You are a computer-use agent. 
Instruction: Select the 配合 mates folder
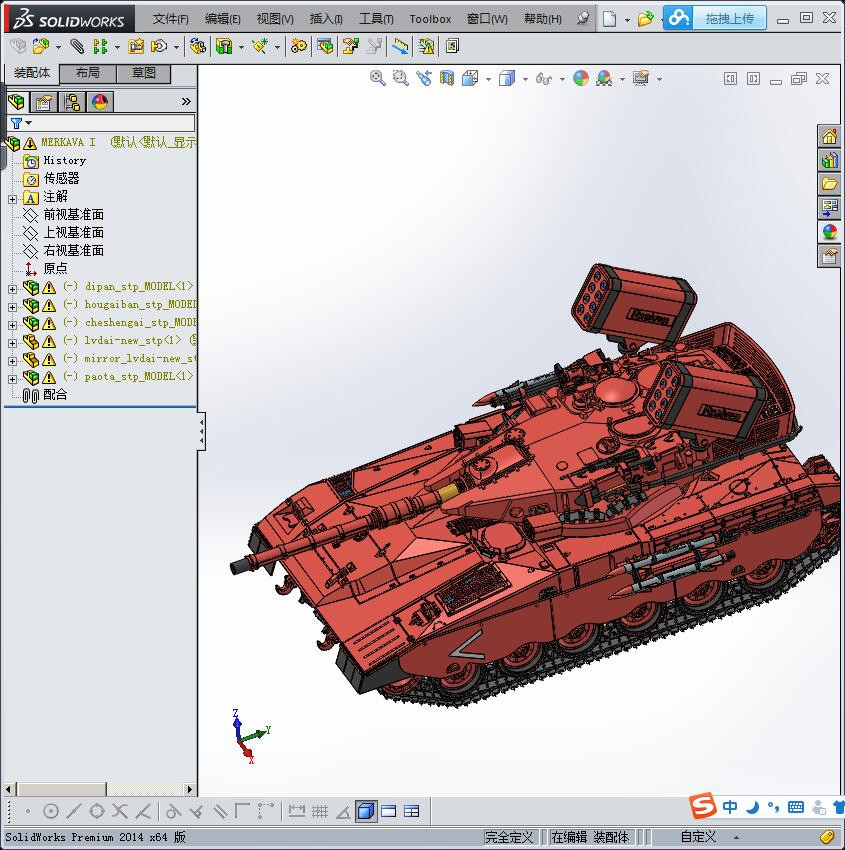pyautogui.click(x=55, y=395)
